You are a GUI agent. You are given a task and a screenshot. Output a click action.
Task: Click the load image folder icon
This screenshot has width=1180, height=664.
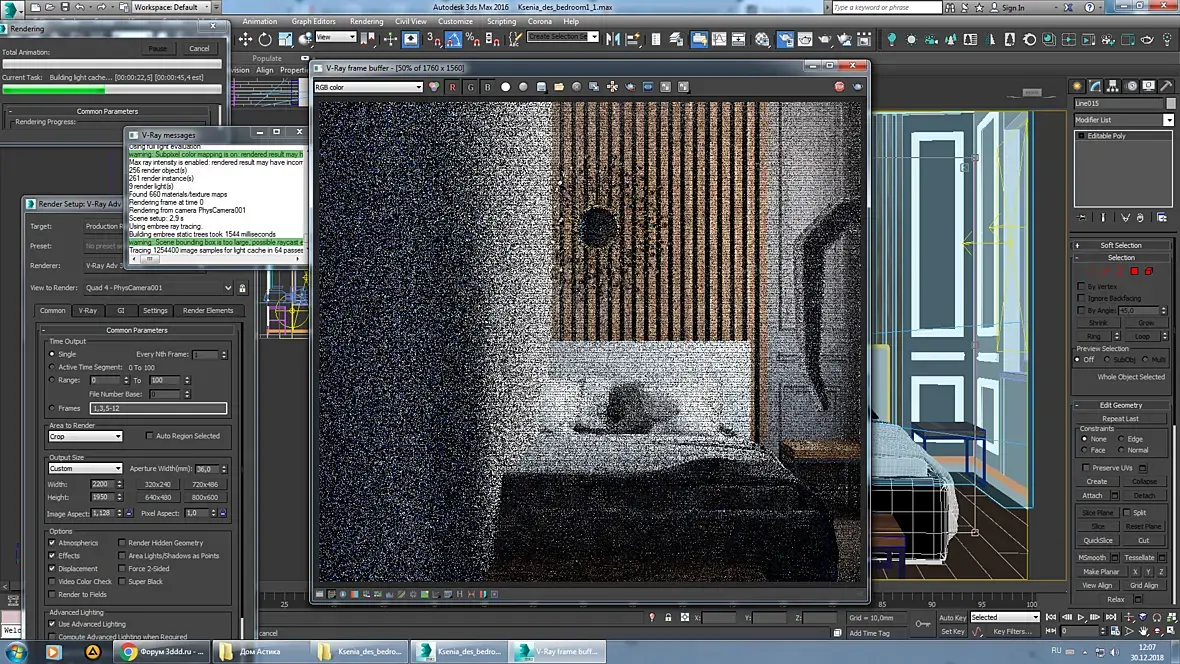[559, 87]
